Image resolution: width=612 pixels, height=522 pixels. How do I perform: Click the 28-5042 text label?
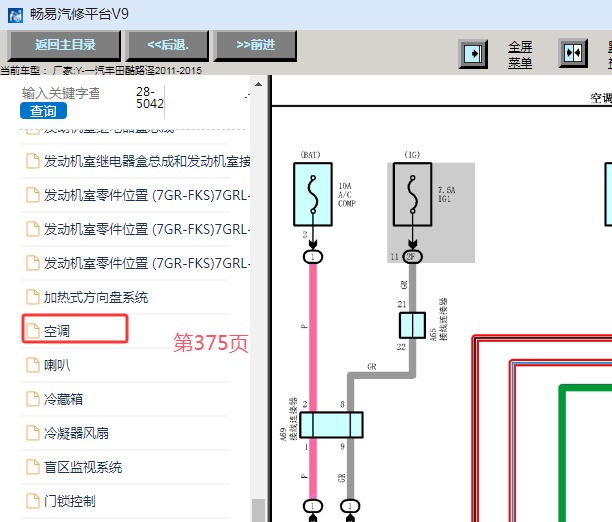tap(149, 98)
